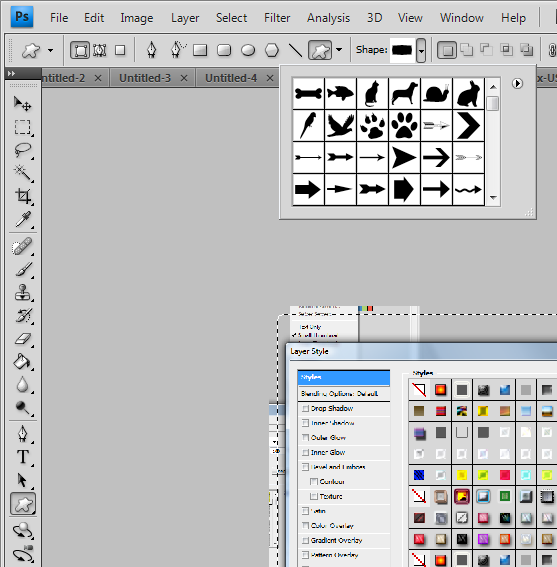Open the tool preset picker dropdown
This screenshot has width=557, height=567.
click(51, 50)
